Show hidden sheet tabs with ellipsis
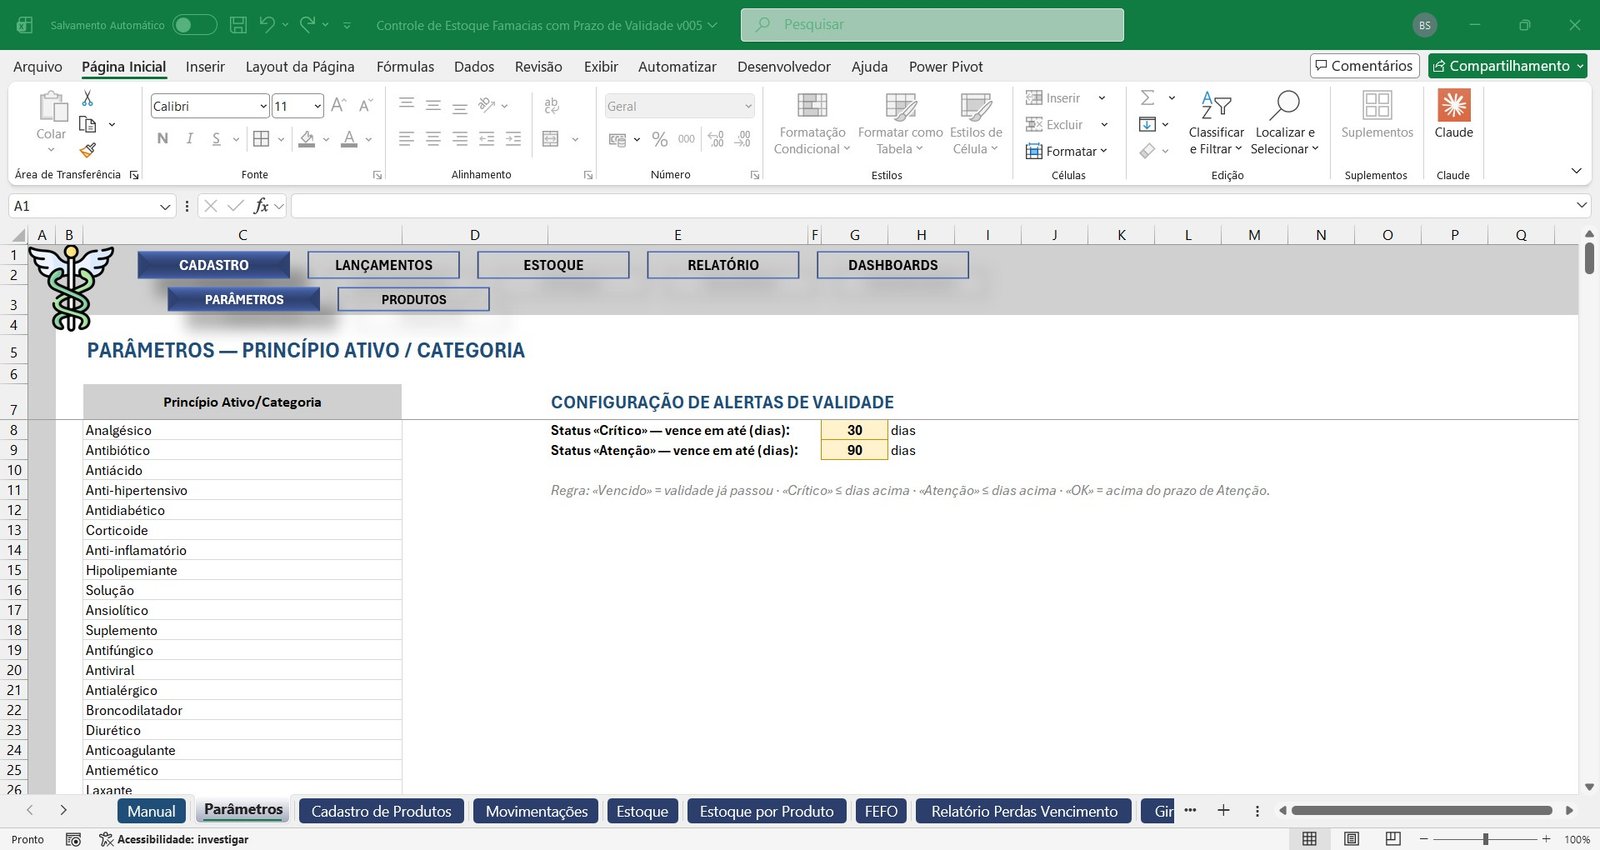 pos(1190,810)
